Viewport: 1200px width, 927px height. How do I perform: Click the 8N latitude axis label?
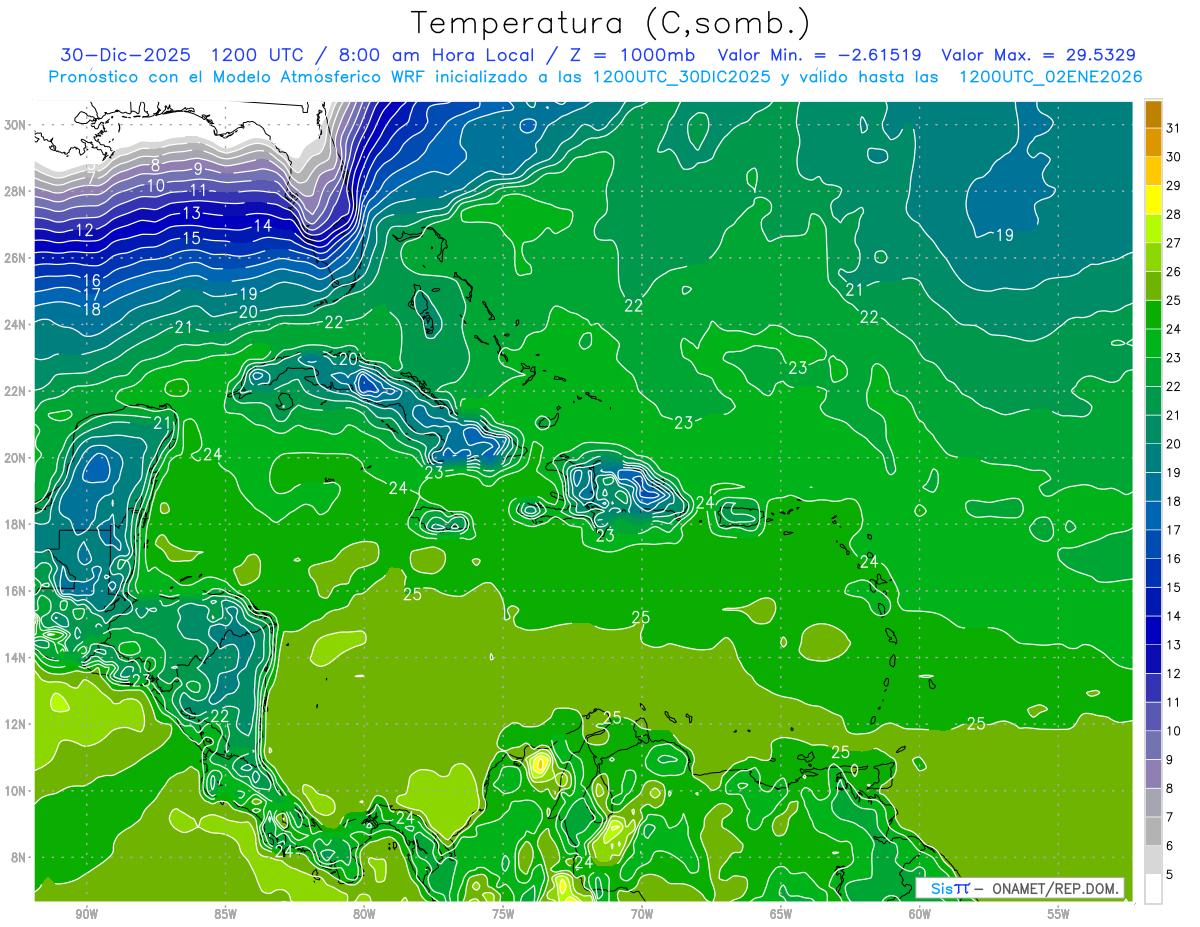(19, 858)
